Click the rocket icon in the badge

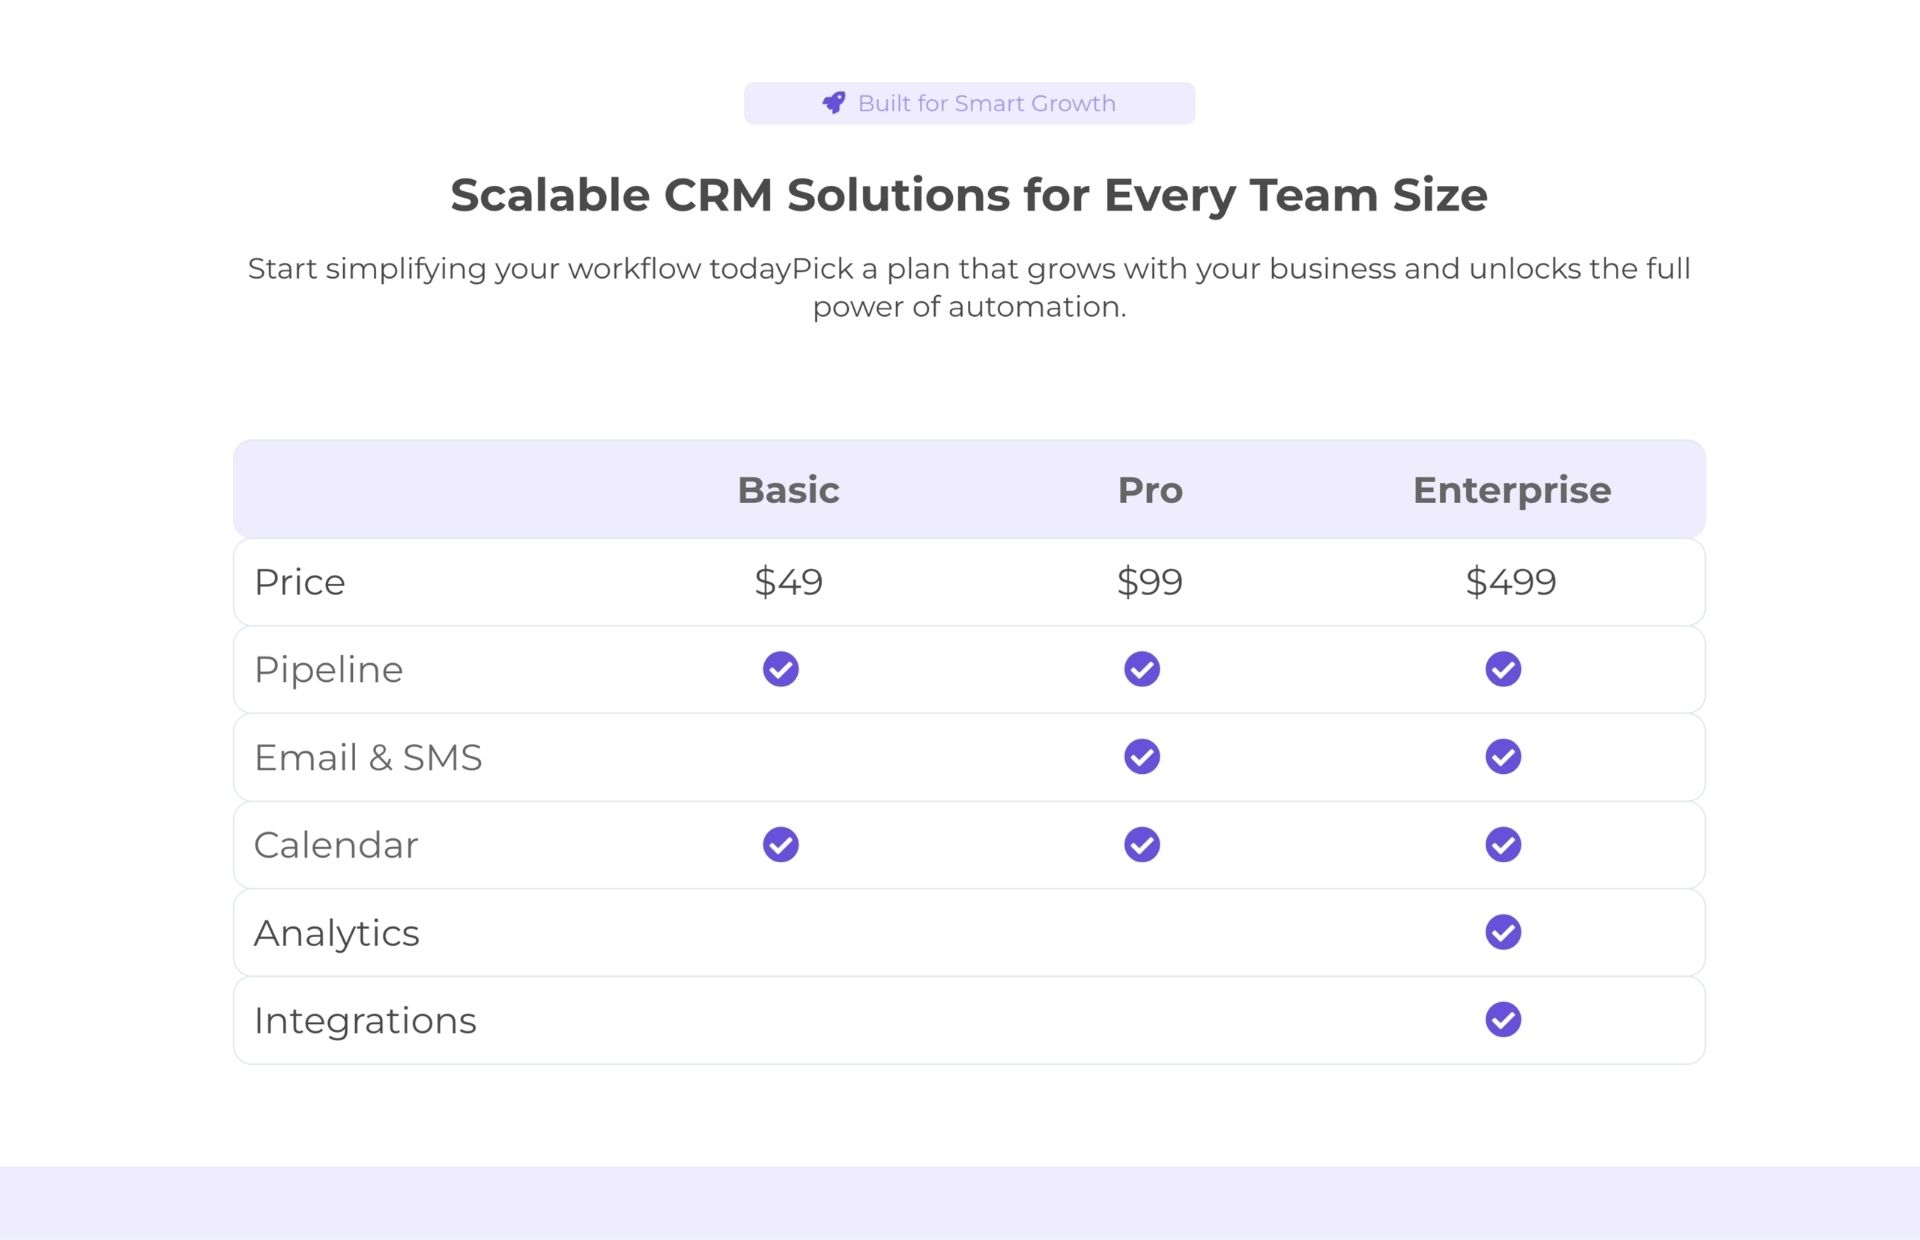(833, 103)
